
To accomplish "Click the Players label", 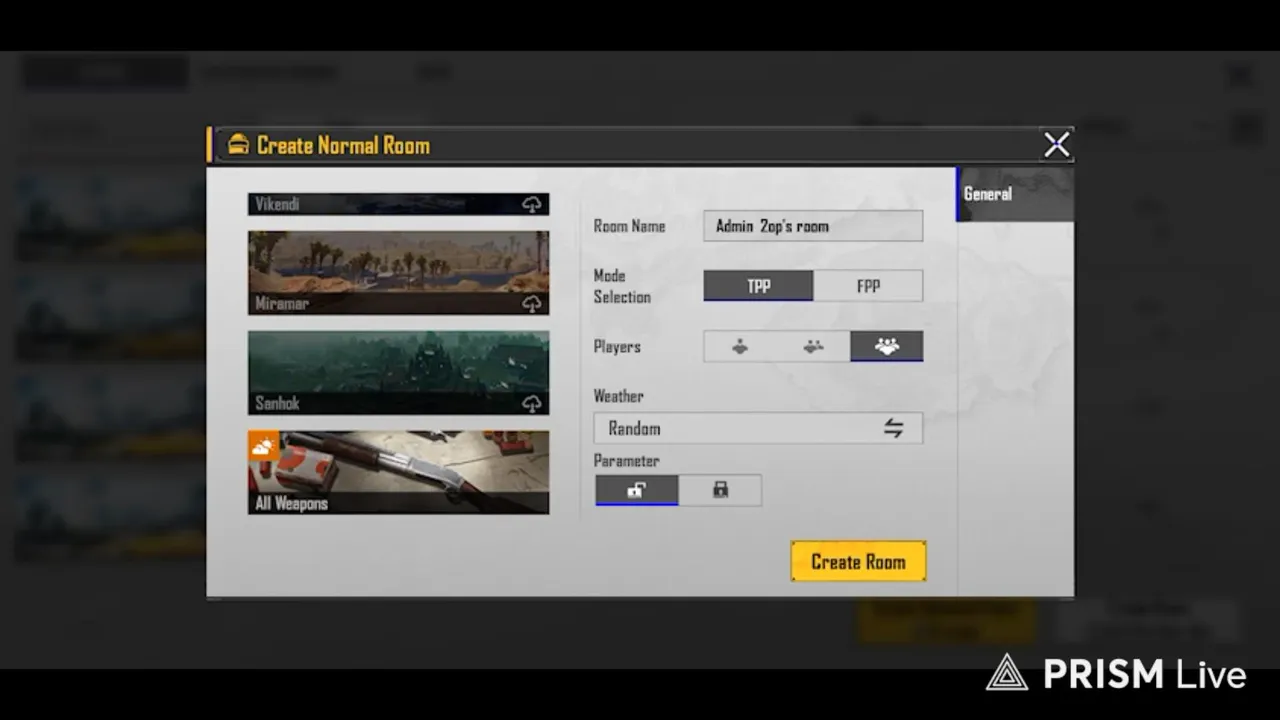I will tap(617, 347).
